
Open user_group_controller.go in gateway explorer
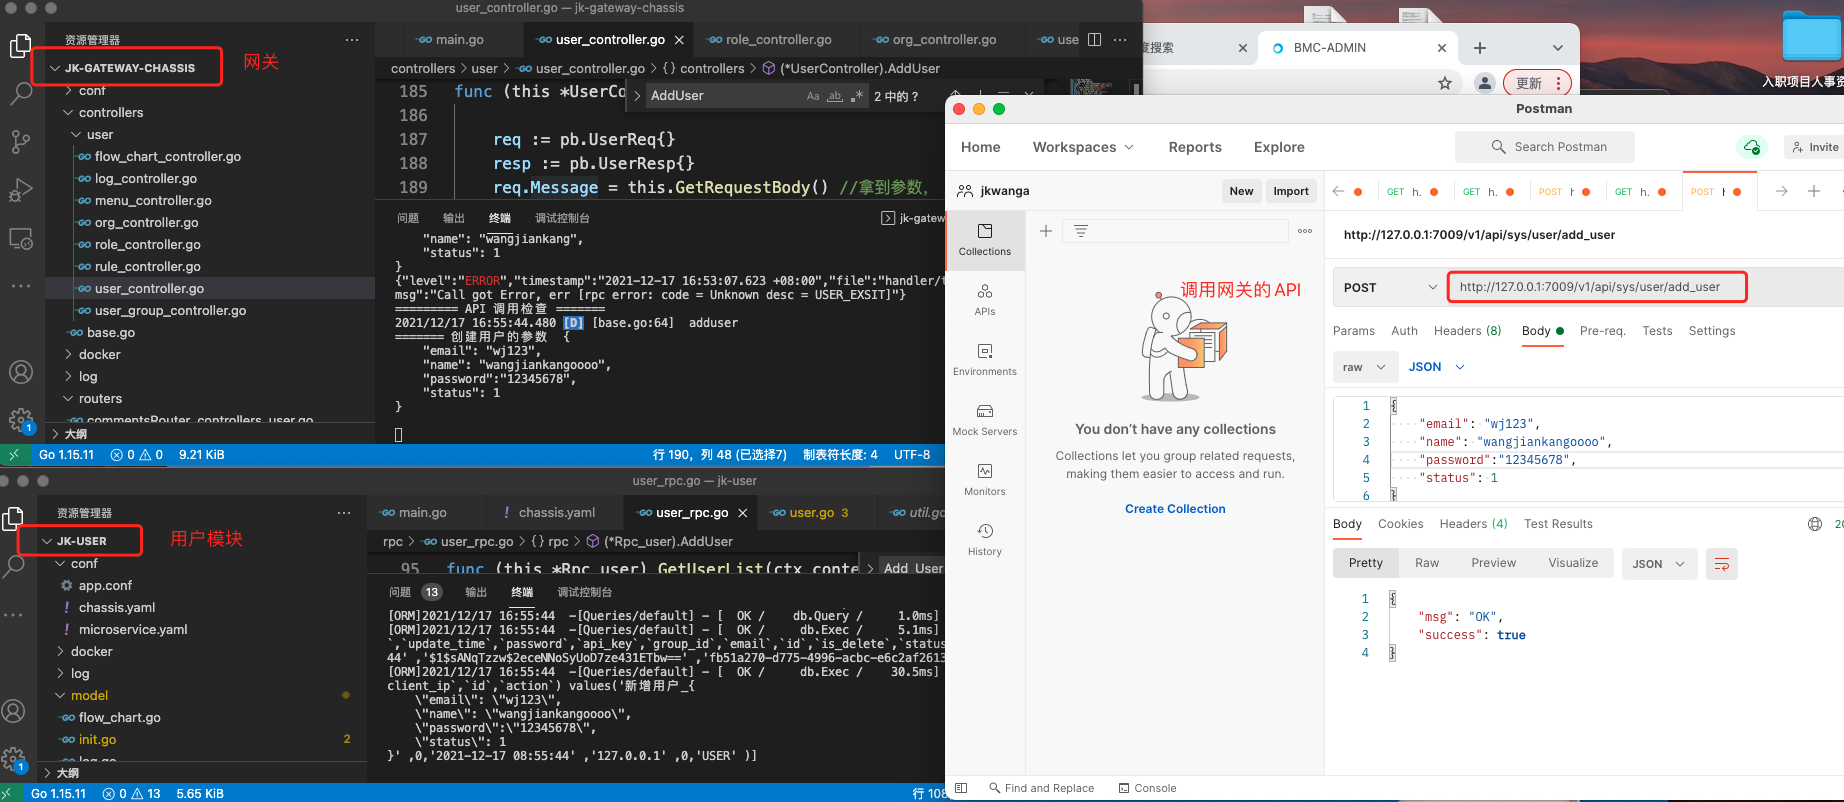pos(170,311)
